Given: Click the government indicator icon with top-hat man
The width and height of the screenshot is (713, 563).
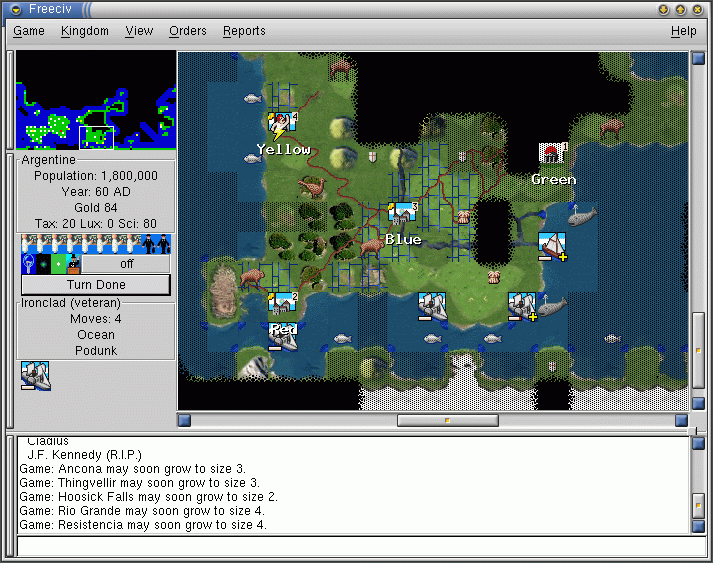Looking at the screenshot, I should tap(74, 264).
